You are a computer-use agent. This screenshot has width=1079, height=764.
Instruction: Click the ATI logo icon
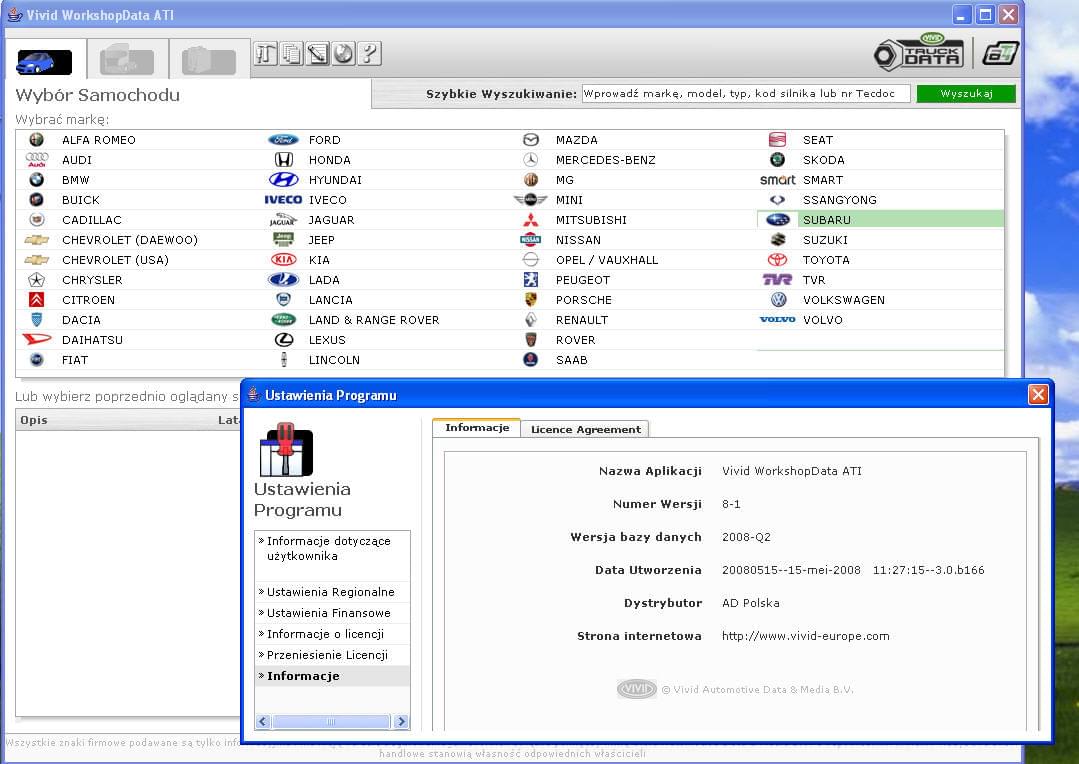click(1000, 53)
